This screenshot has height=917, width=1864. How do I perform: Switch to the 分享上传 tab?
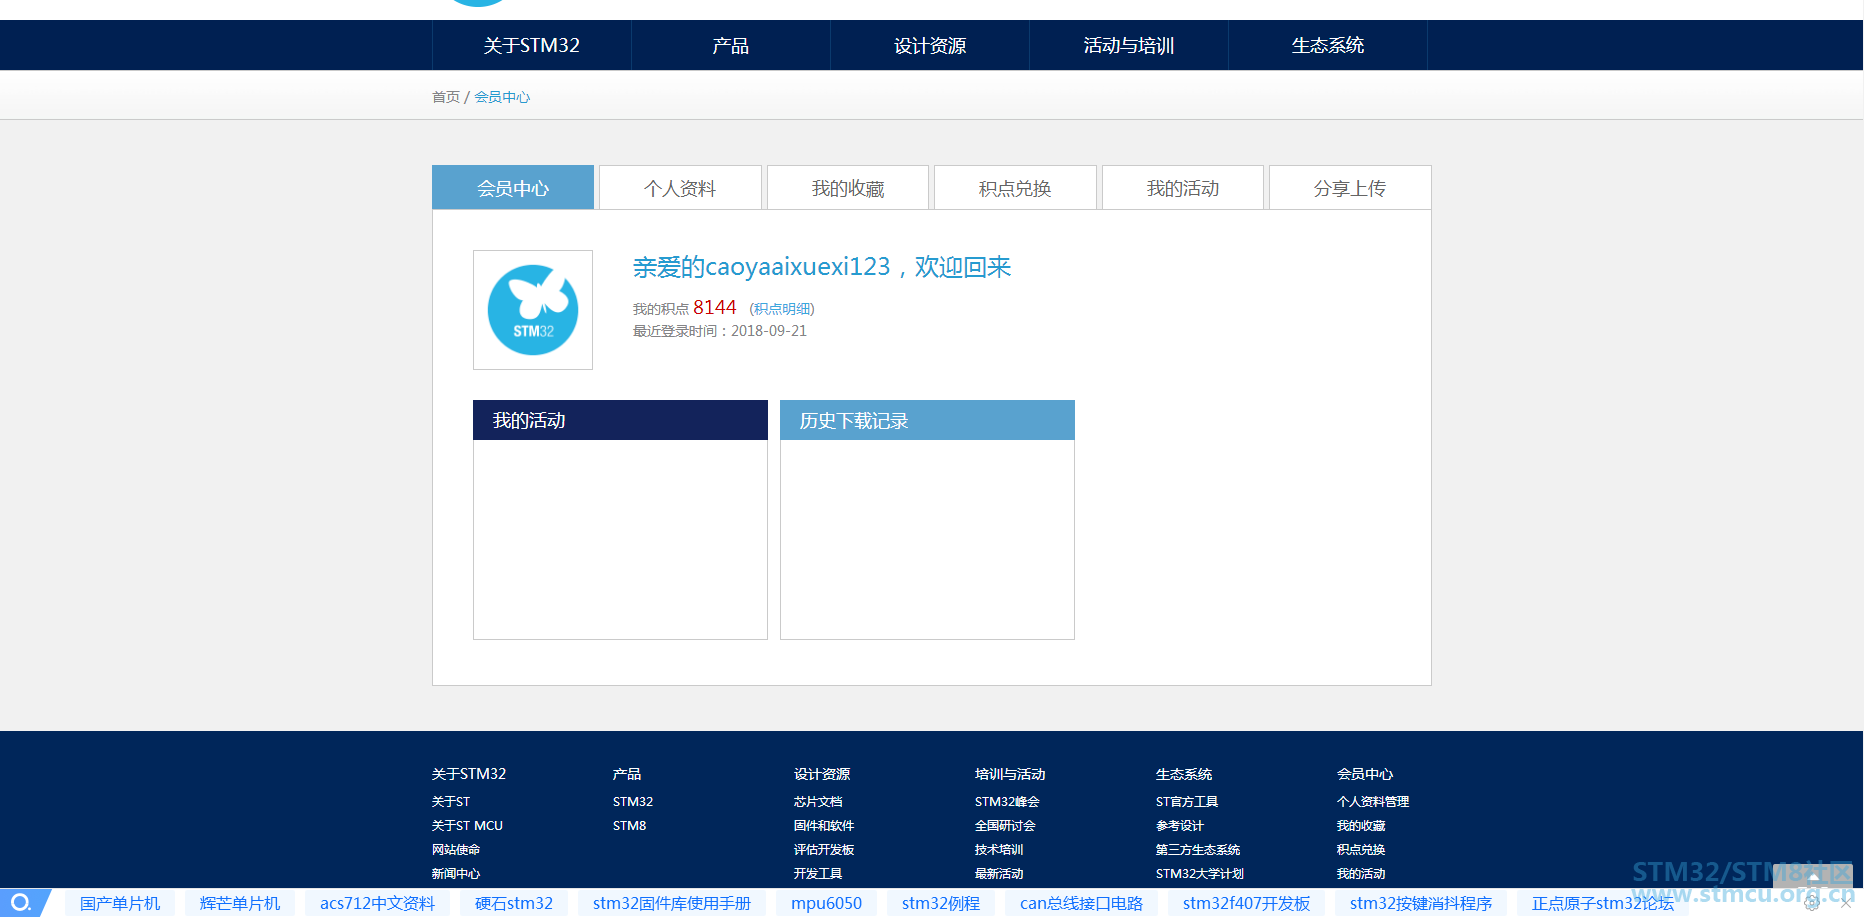pos(1350,188)
